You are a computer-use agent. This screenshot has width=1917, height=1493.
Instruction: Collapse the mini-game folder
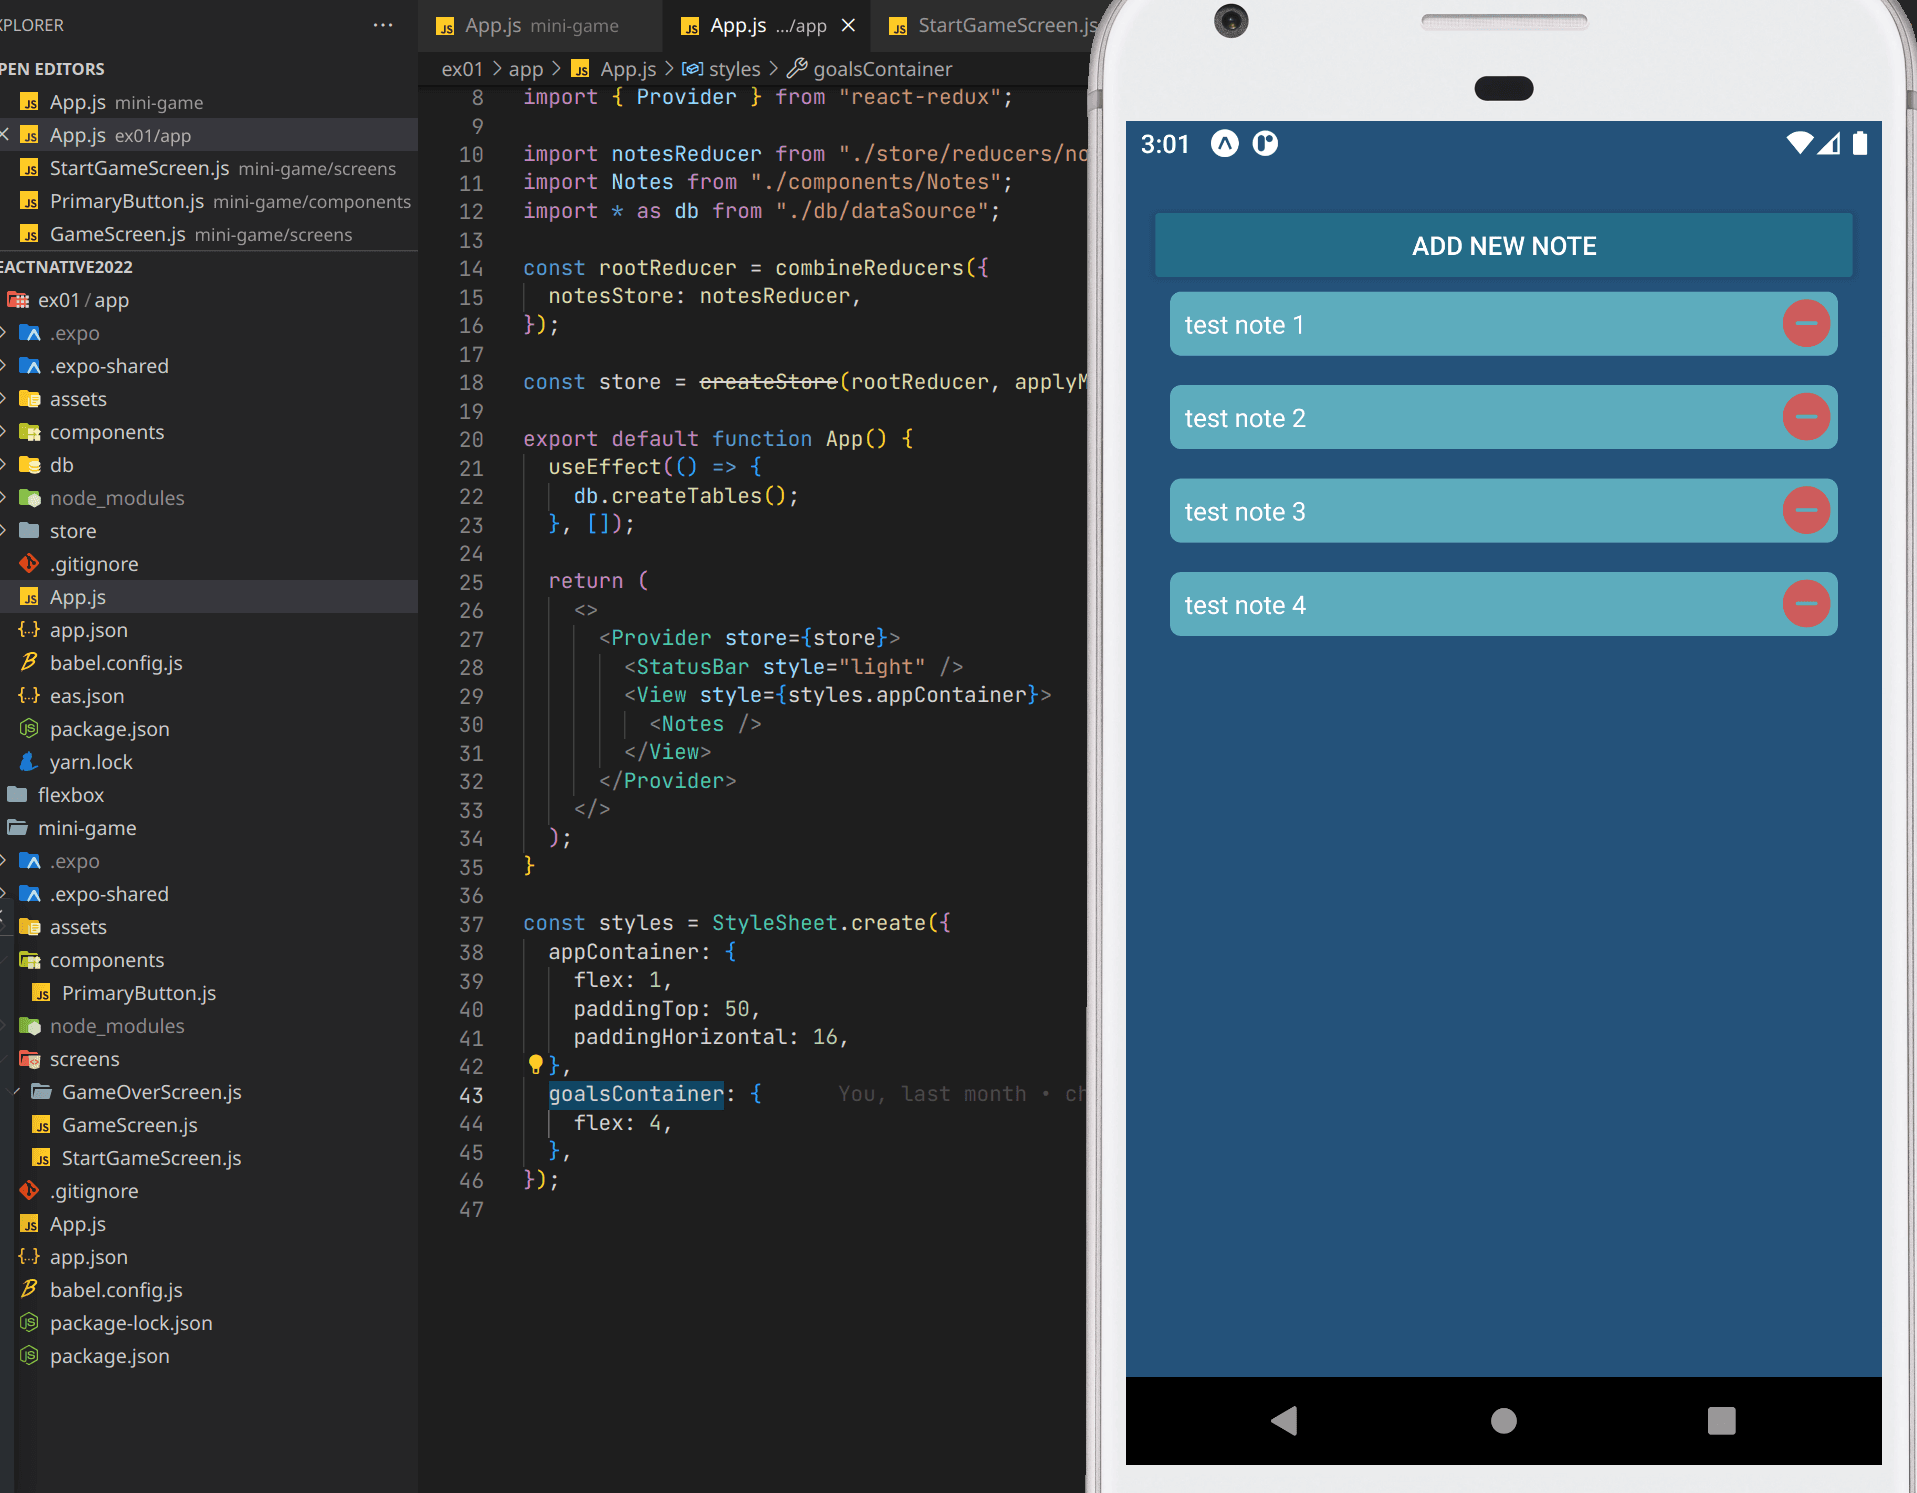point(209,828)
